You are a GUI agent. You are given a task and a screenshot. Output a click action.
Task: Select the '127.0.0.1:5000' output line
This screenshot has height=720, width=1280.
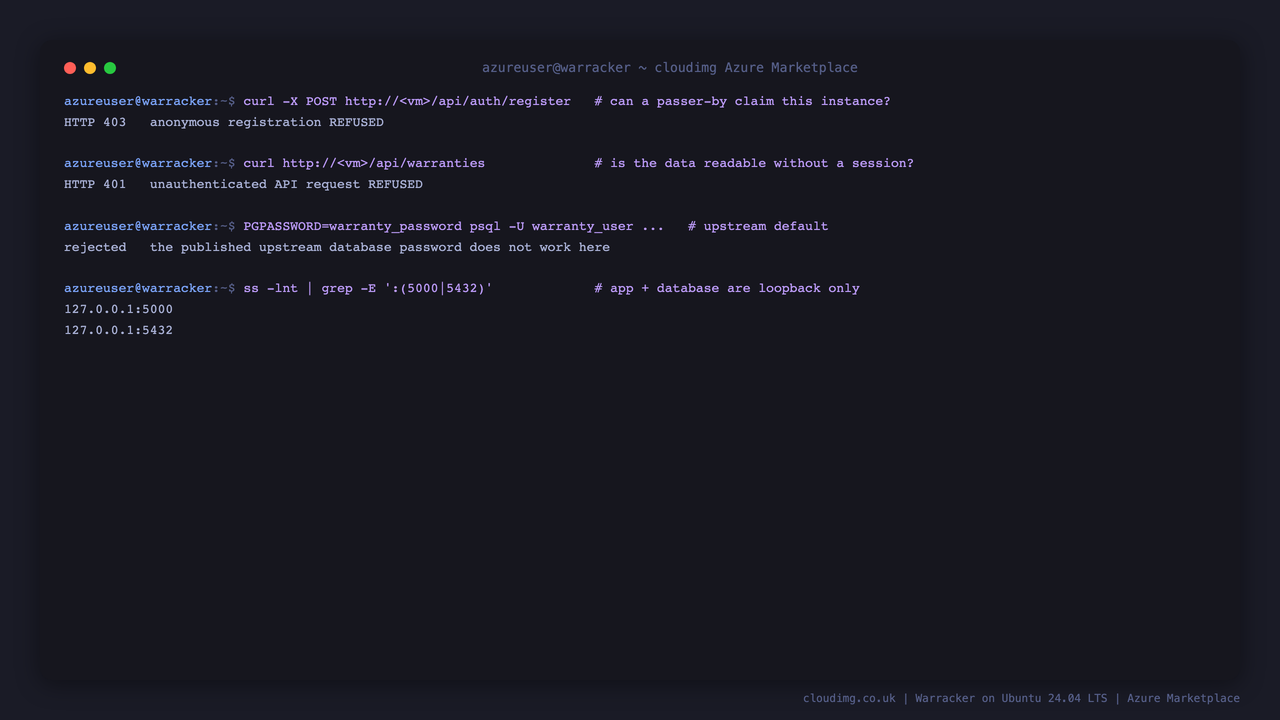coord(118,309)
